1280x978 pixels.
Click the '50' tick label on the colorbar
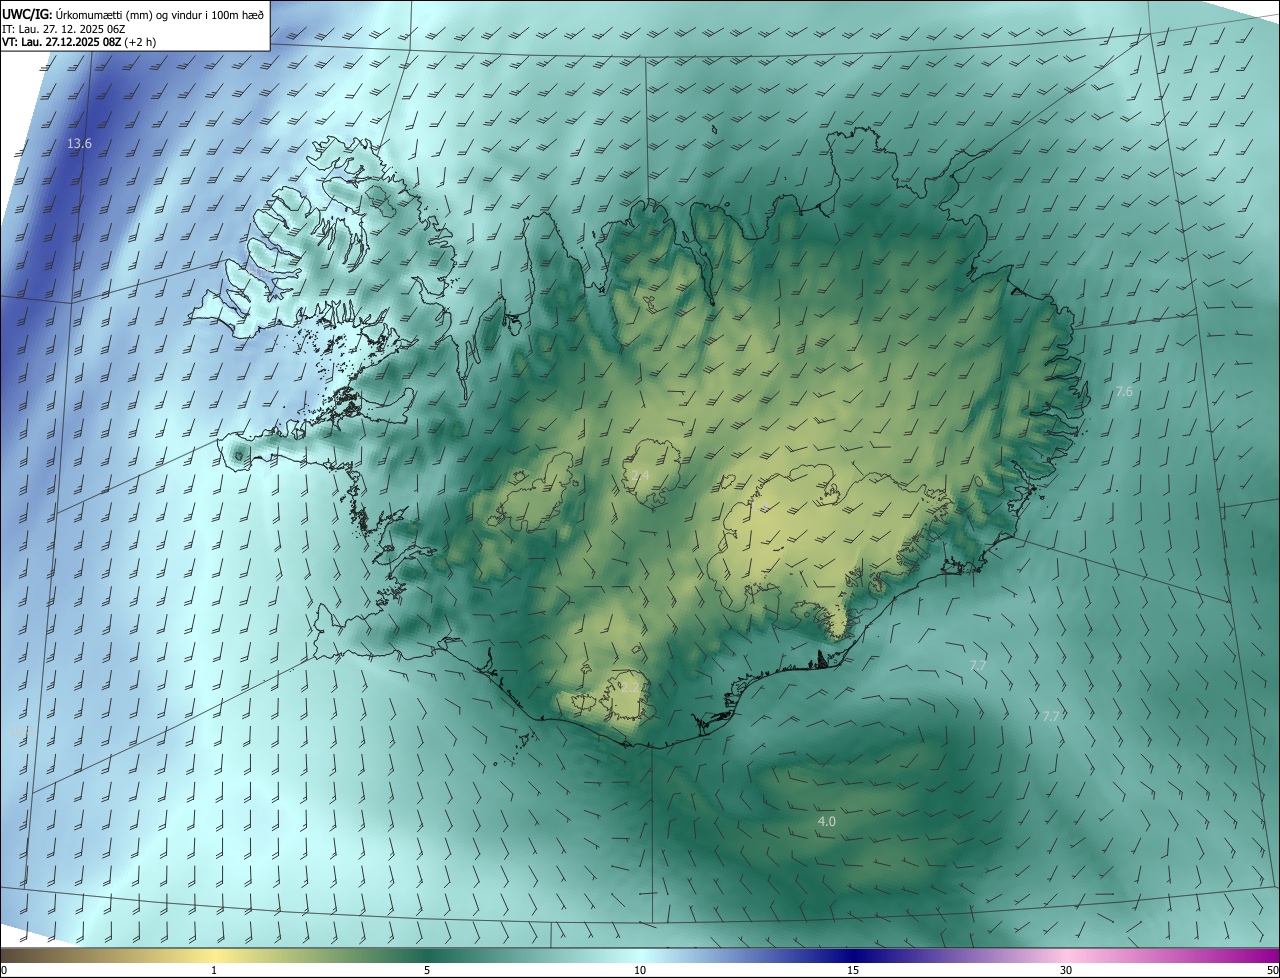(x=1272, y=970)
